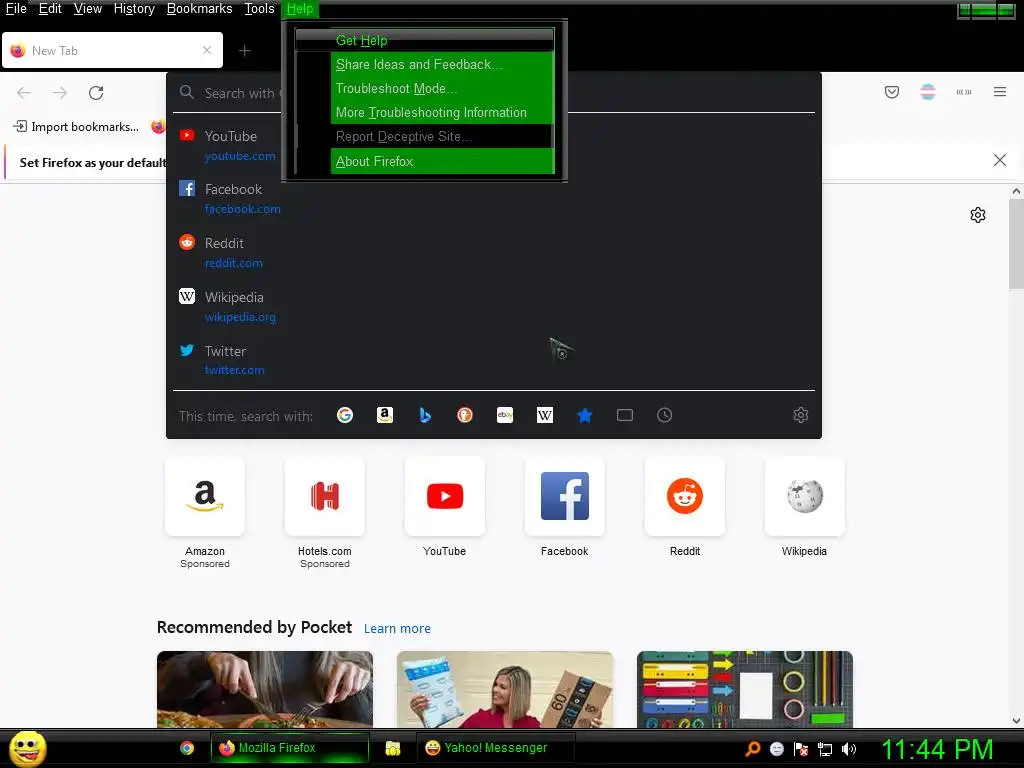Open the Bookmarks menu
The height and width of the screenshot is (768, 1024).
pos(199,8)
